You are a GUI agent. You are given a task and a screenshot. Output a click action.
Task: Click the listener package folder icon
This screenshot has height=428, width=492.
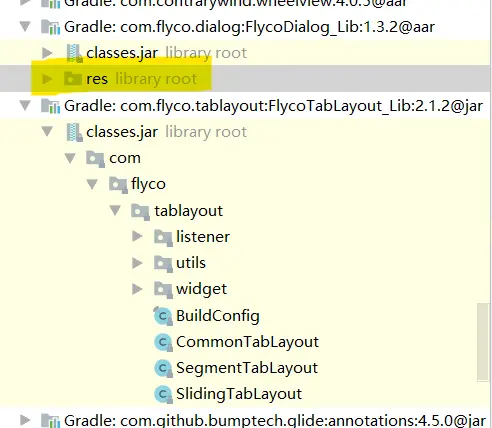click(163, 238)
